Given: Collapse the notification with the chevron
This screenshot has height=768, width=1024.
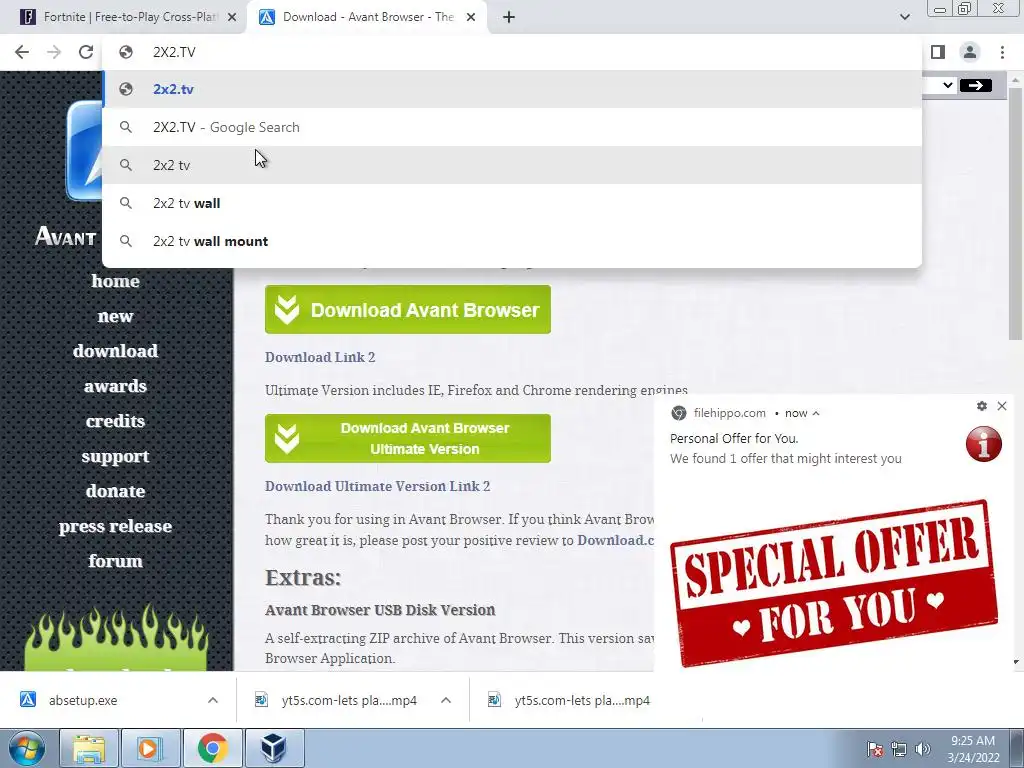Looking at the screenshot, I should [x=816, y=413].
